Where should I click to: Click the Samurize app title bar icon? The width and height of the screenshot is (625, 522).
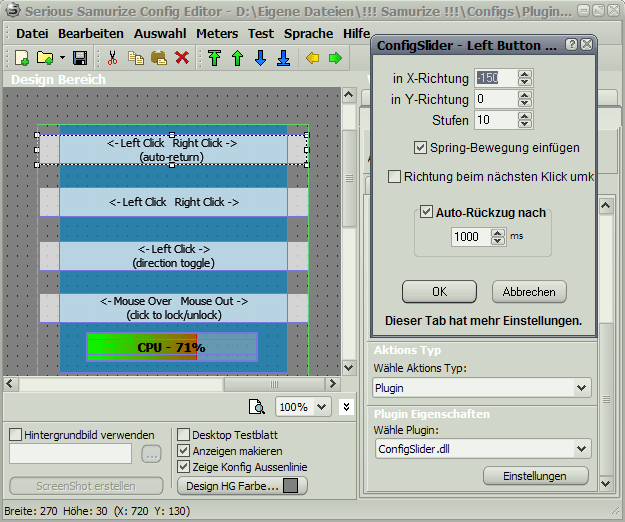(x=13, y=10)
